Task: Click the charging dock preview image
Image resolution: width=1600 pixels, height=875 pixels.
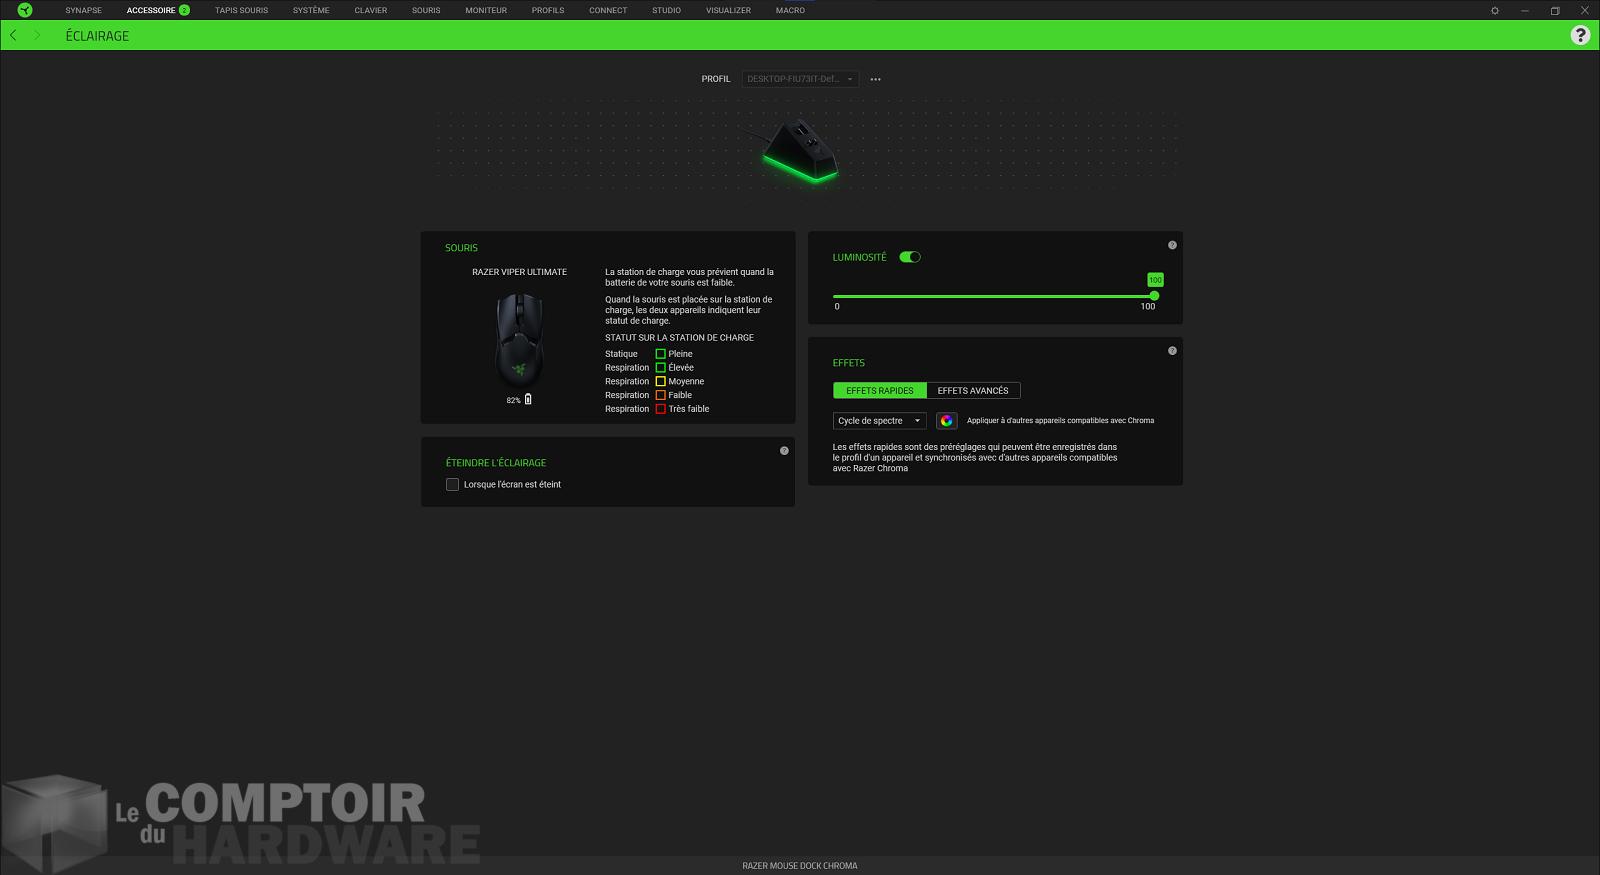Action: [x=800, y=152]
